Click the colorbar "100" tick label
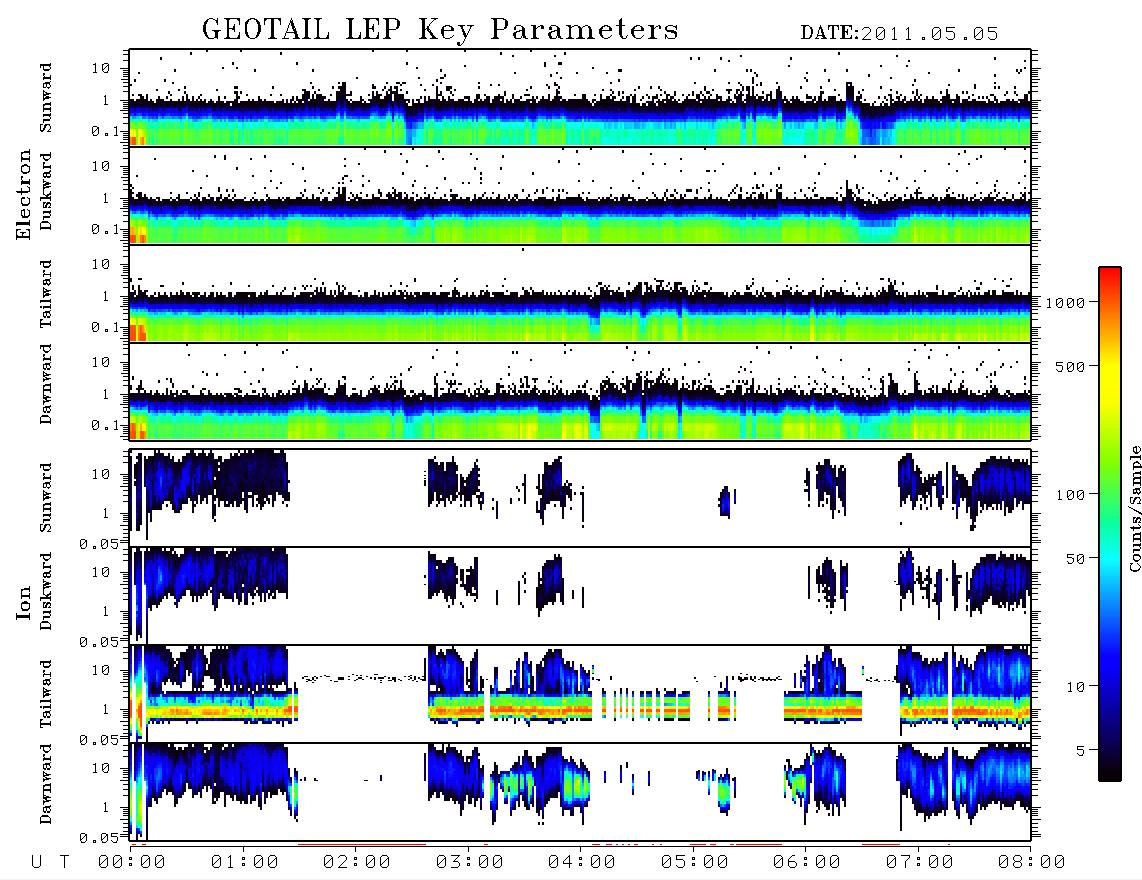The image size is (1142, 880). [x=1070, y=495]
